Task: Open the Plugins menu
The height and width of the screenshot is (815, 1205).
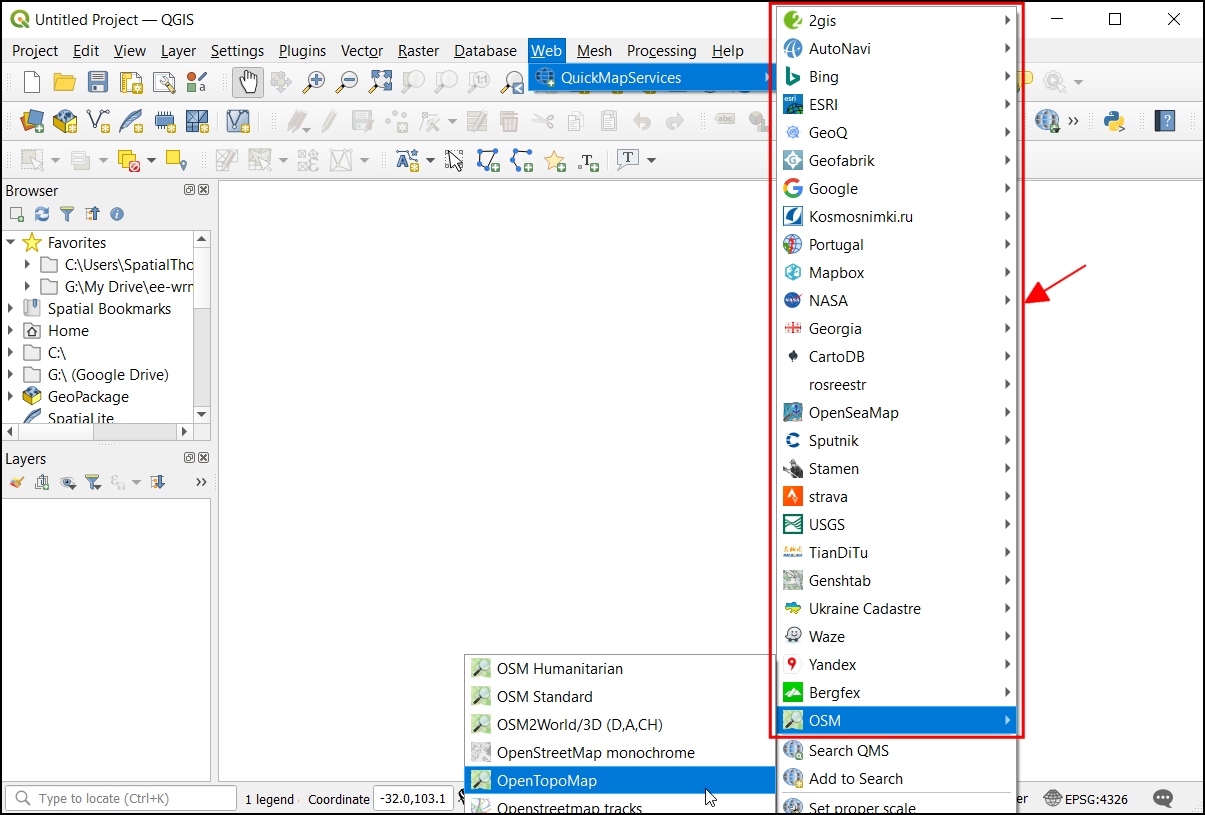Action: 302,51
